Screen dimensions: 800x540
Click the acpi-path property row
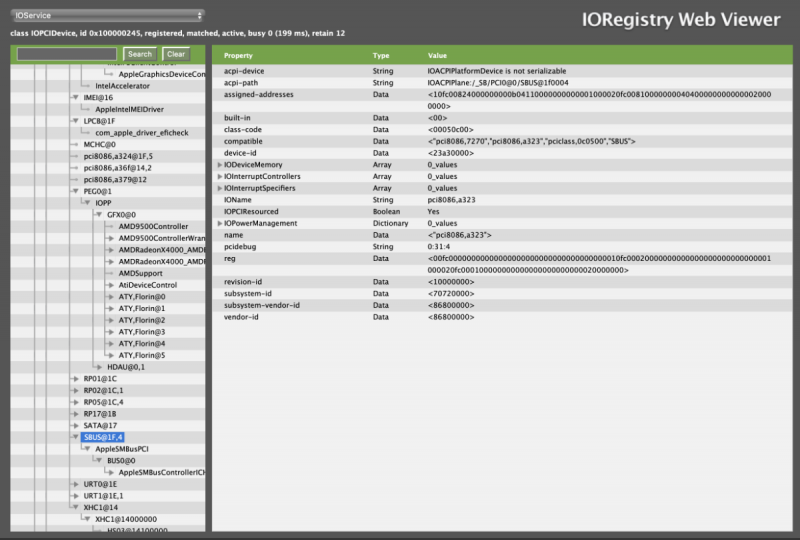tap(502, 83)
